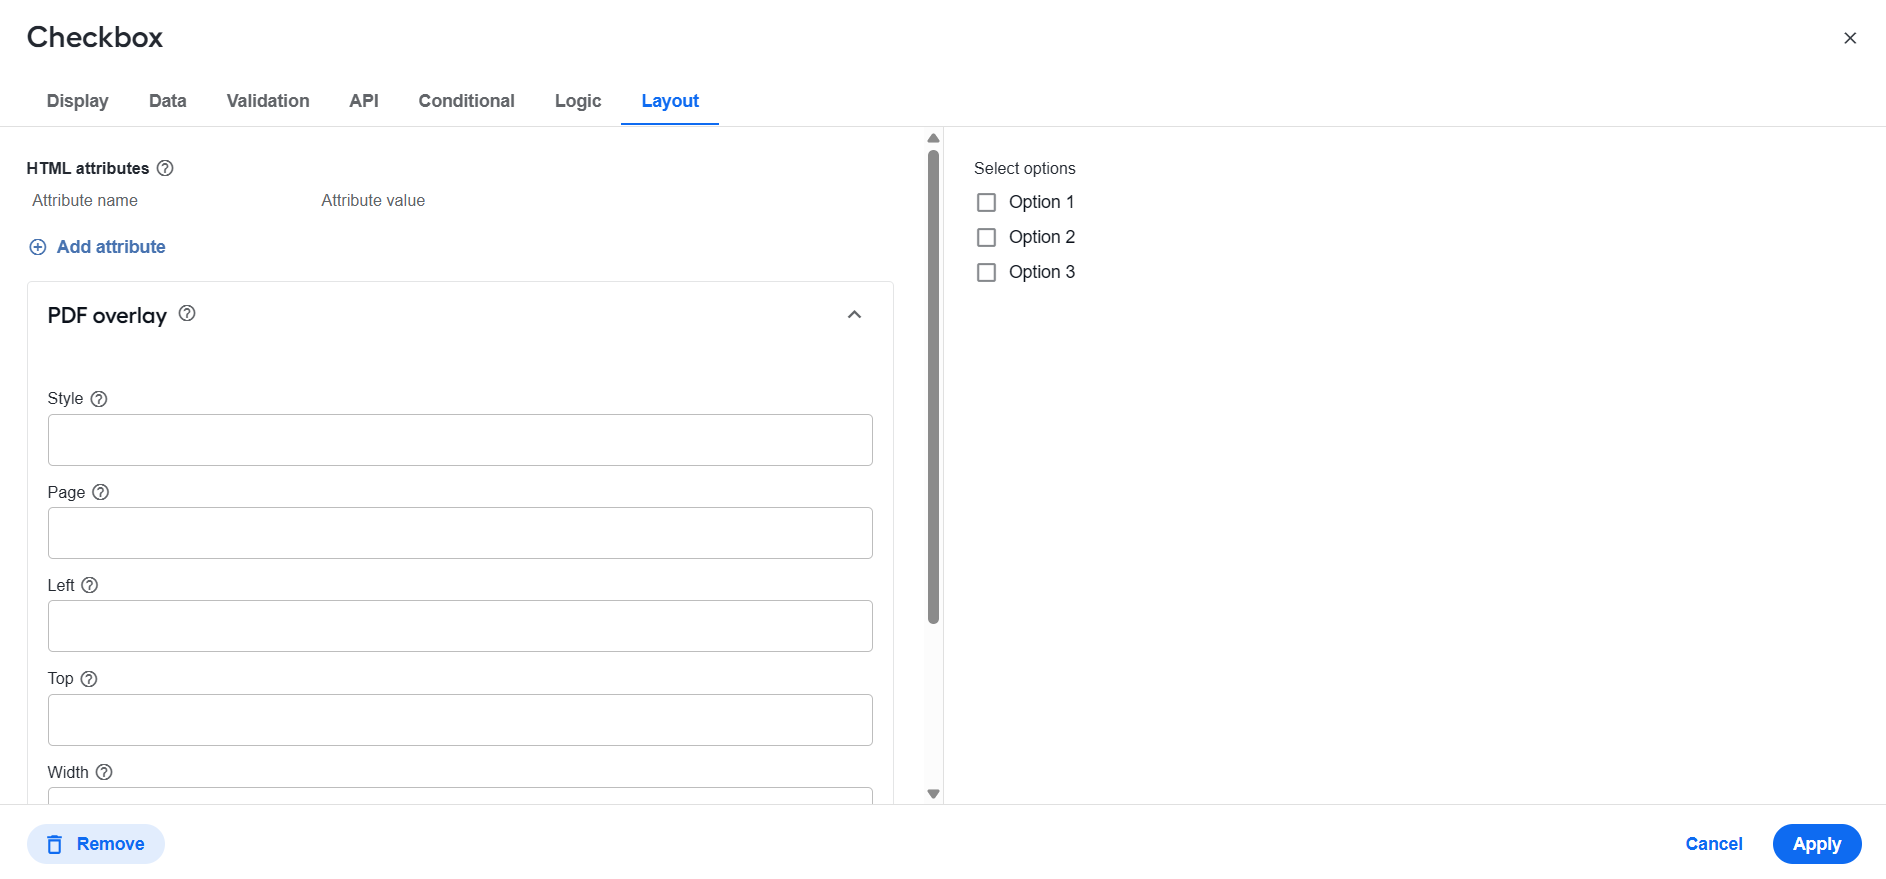The height and width of the screenshot is (879, 1886).
Task: Click help icon next to Top
Action: (89, 679)
